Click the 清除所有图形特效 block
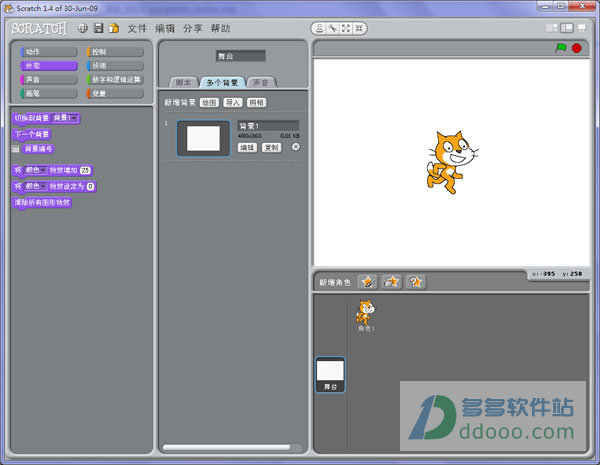This screenshot has width=600, height=465. 42,202
